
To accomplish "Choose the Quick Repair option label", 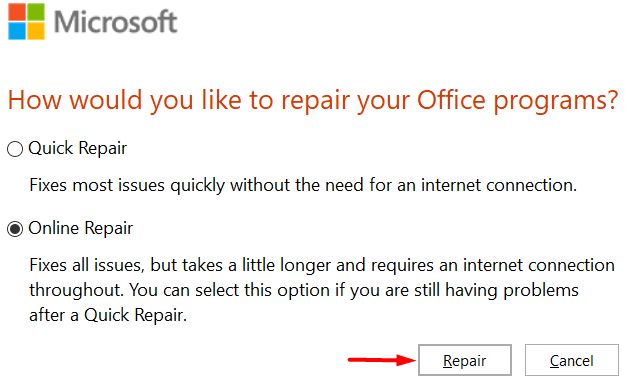I will pyautogui.click(x=78, y=149).
